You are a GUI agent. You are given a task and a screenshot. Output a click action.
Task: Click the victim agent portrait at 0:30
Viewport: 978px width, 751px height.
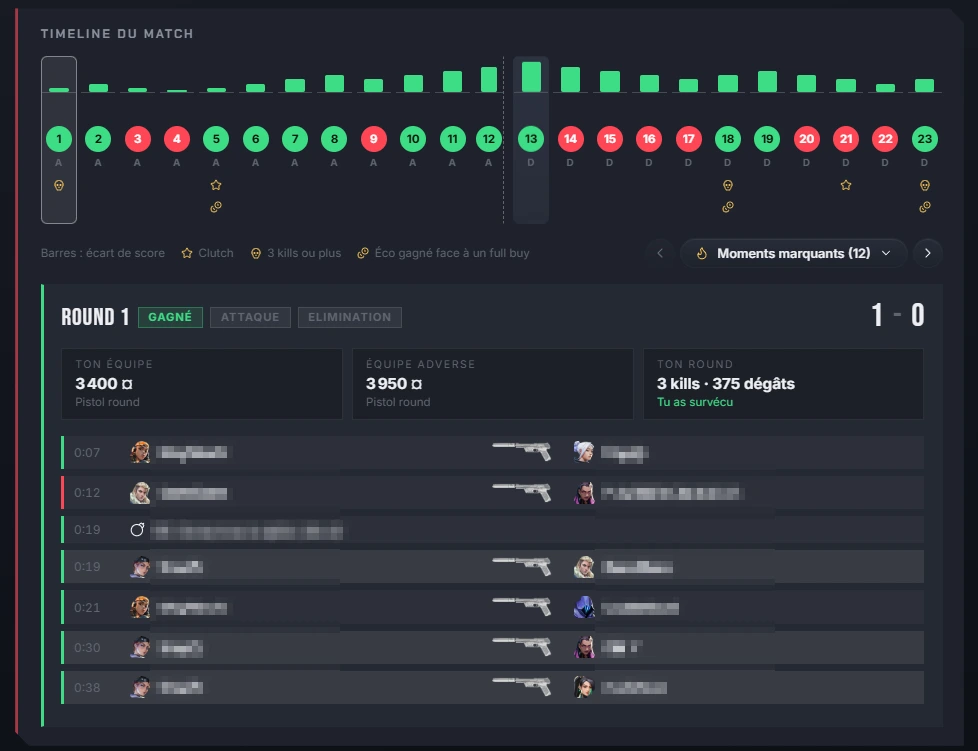584,647
